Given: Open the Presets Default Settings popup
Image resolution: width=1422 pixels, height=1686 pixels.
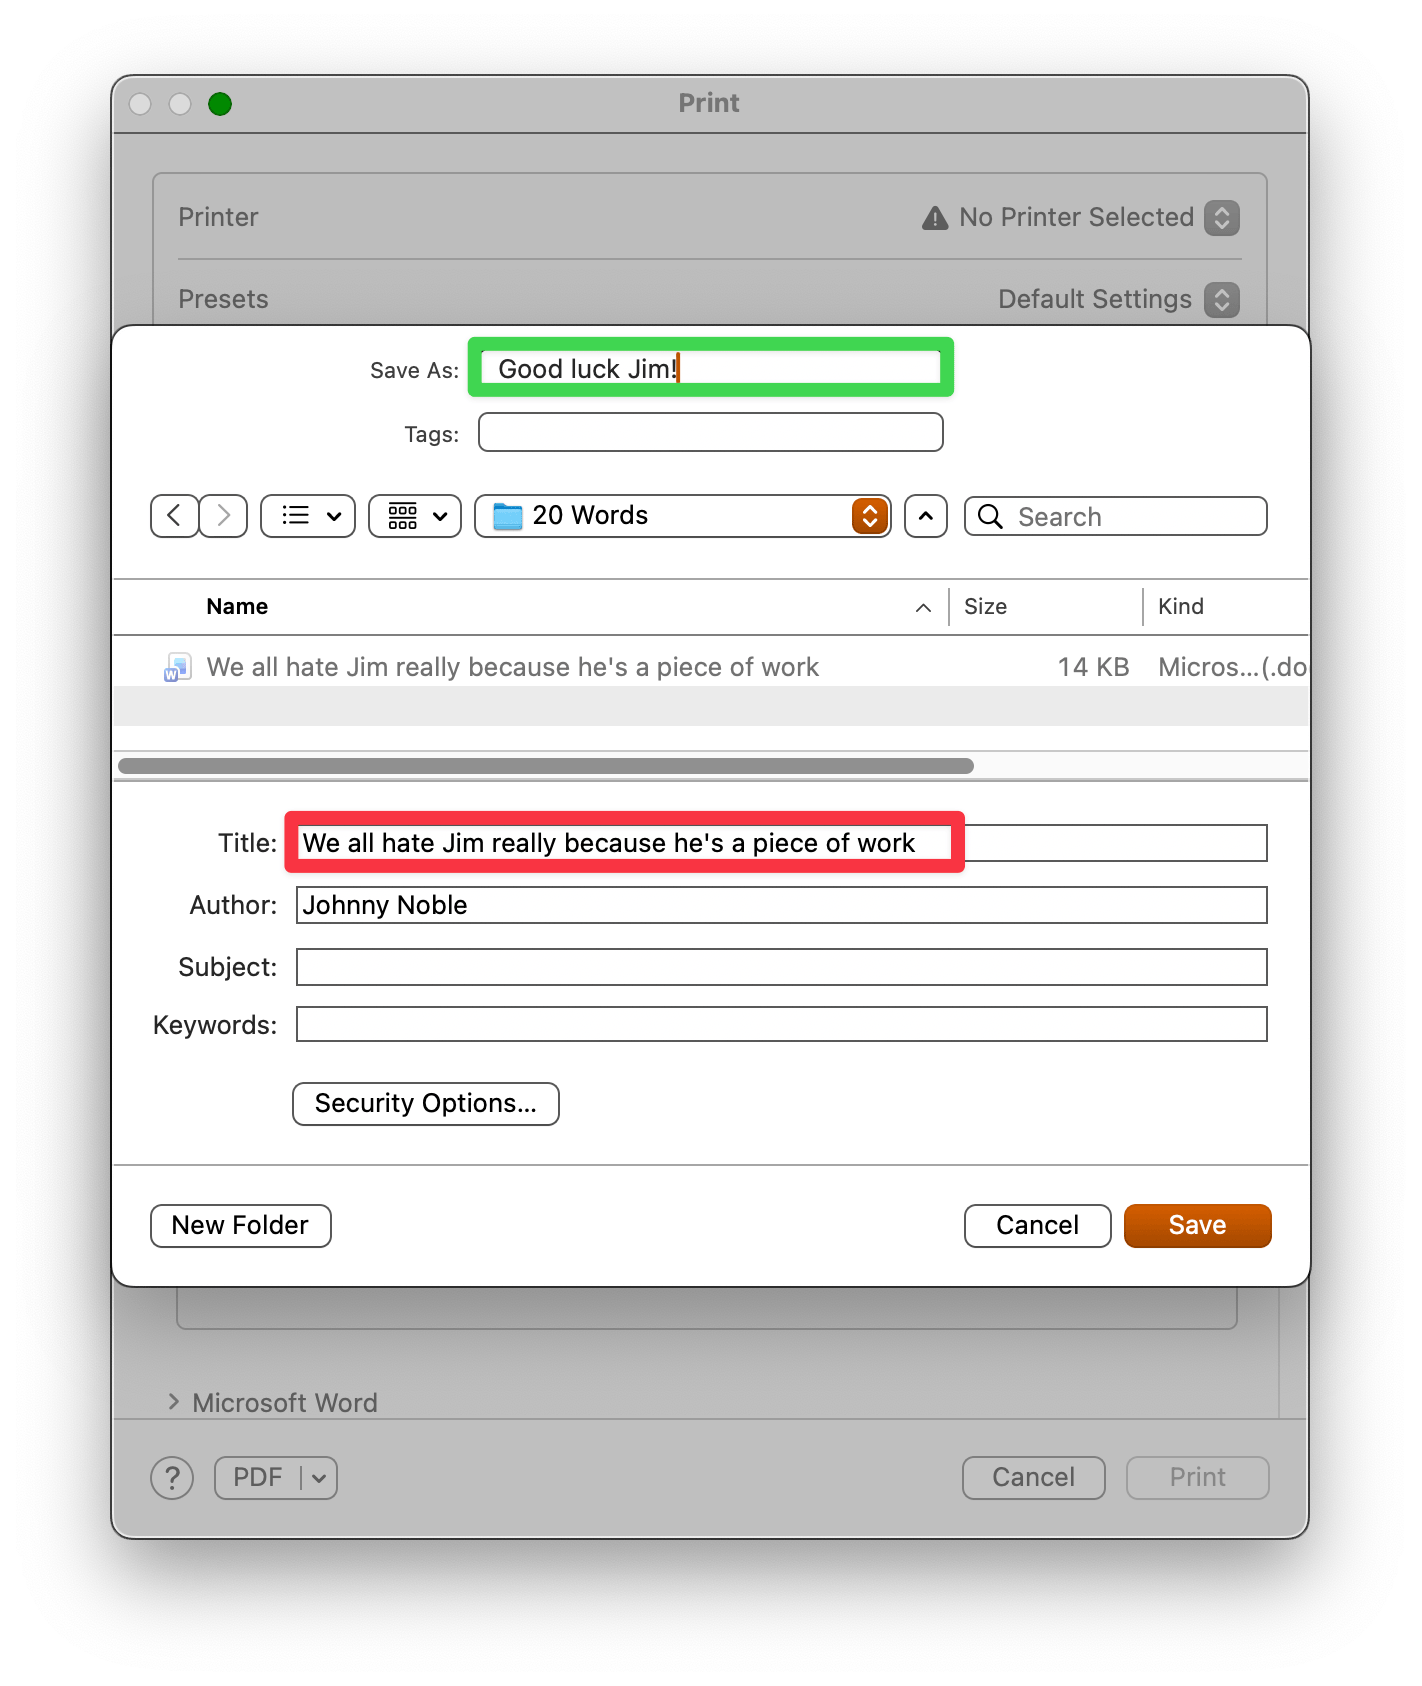Looking at the screenshot, I should (1222, 300).
